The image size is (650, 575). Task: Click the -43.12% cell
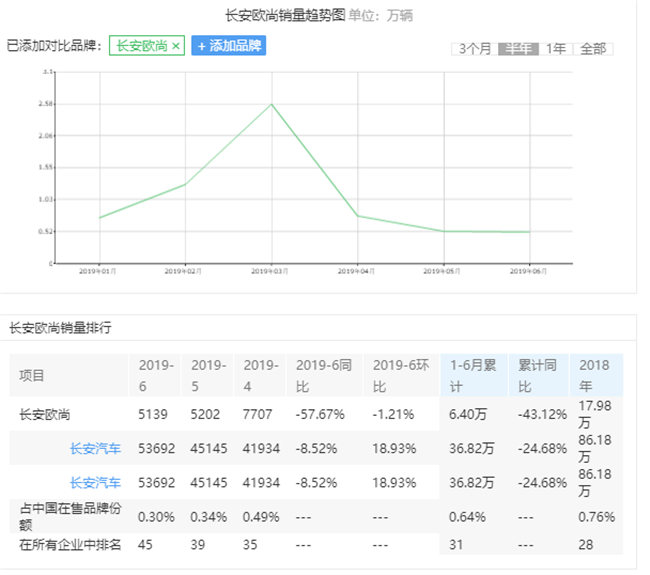[x=542, y=414]
